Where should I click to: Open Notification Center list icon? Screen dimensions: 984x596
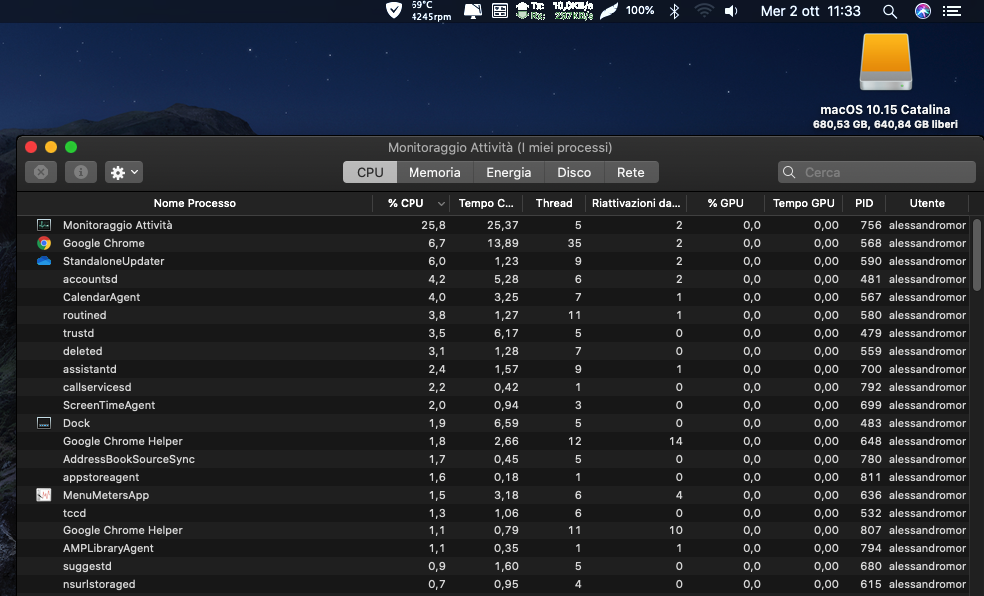pos(952,11)
